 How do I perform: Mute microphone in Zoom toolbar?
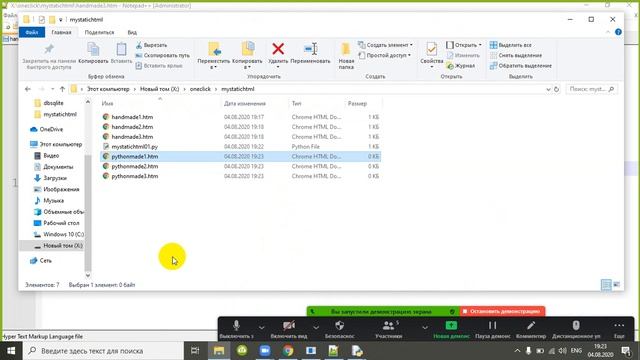point(236,329)
